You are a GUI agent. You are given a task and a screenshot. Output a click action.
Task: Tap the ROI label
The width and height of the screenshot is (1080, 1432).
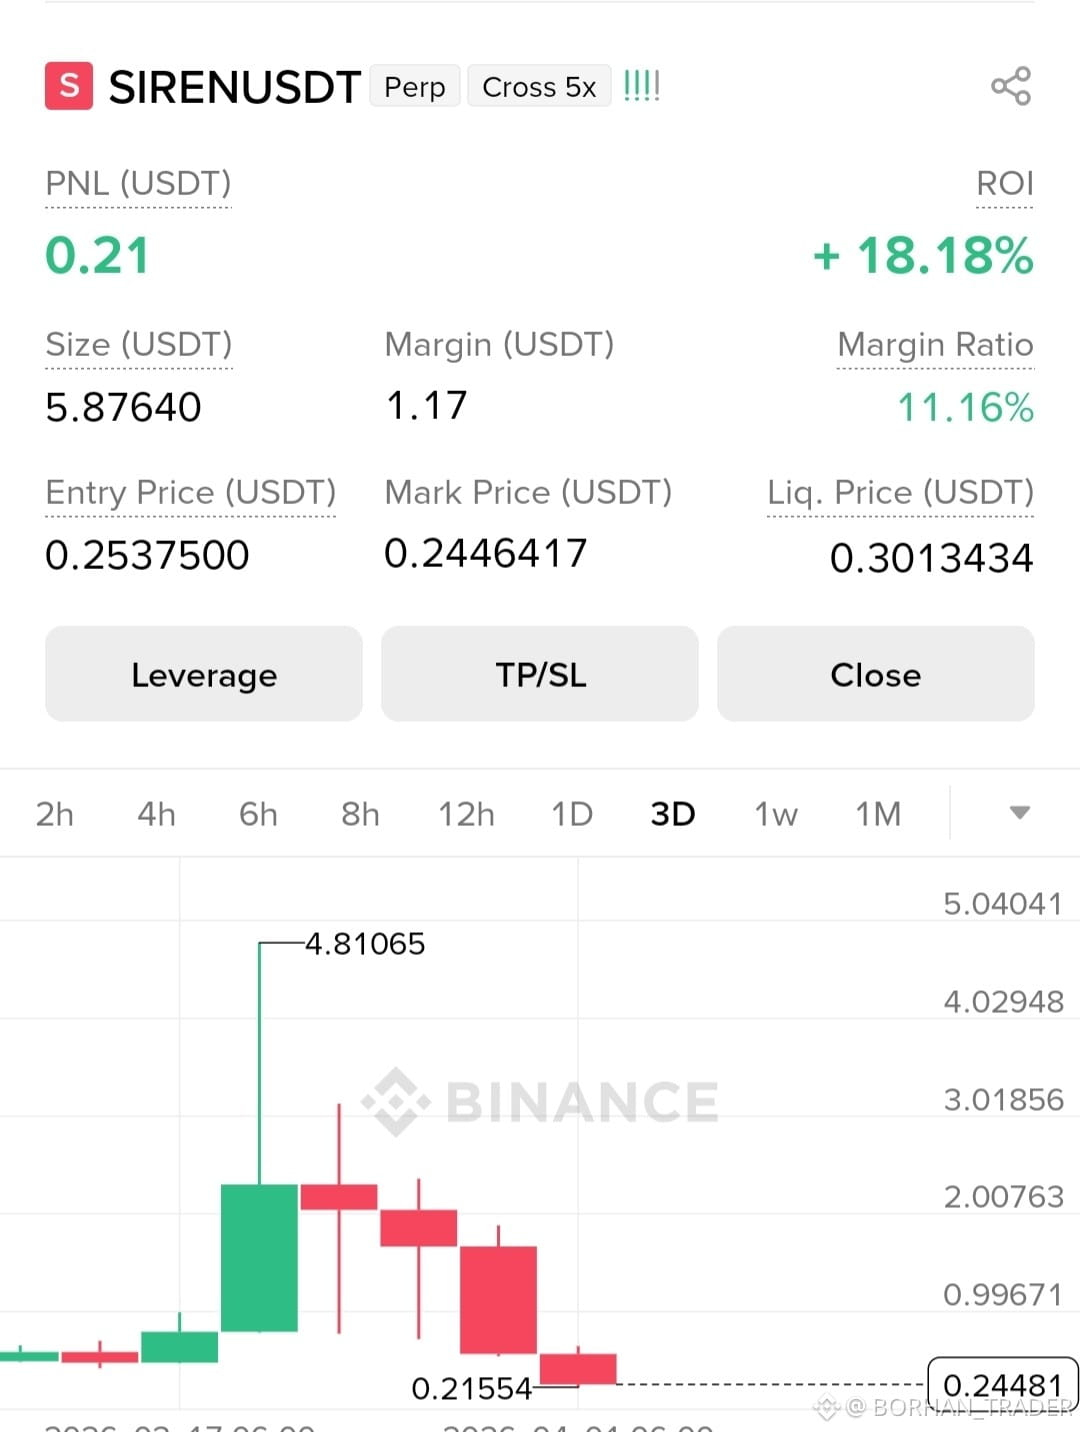(x=1005, y=184)
